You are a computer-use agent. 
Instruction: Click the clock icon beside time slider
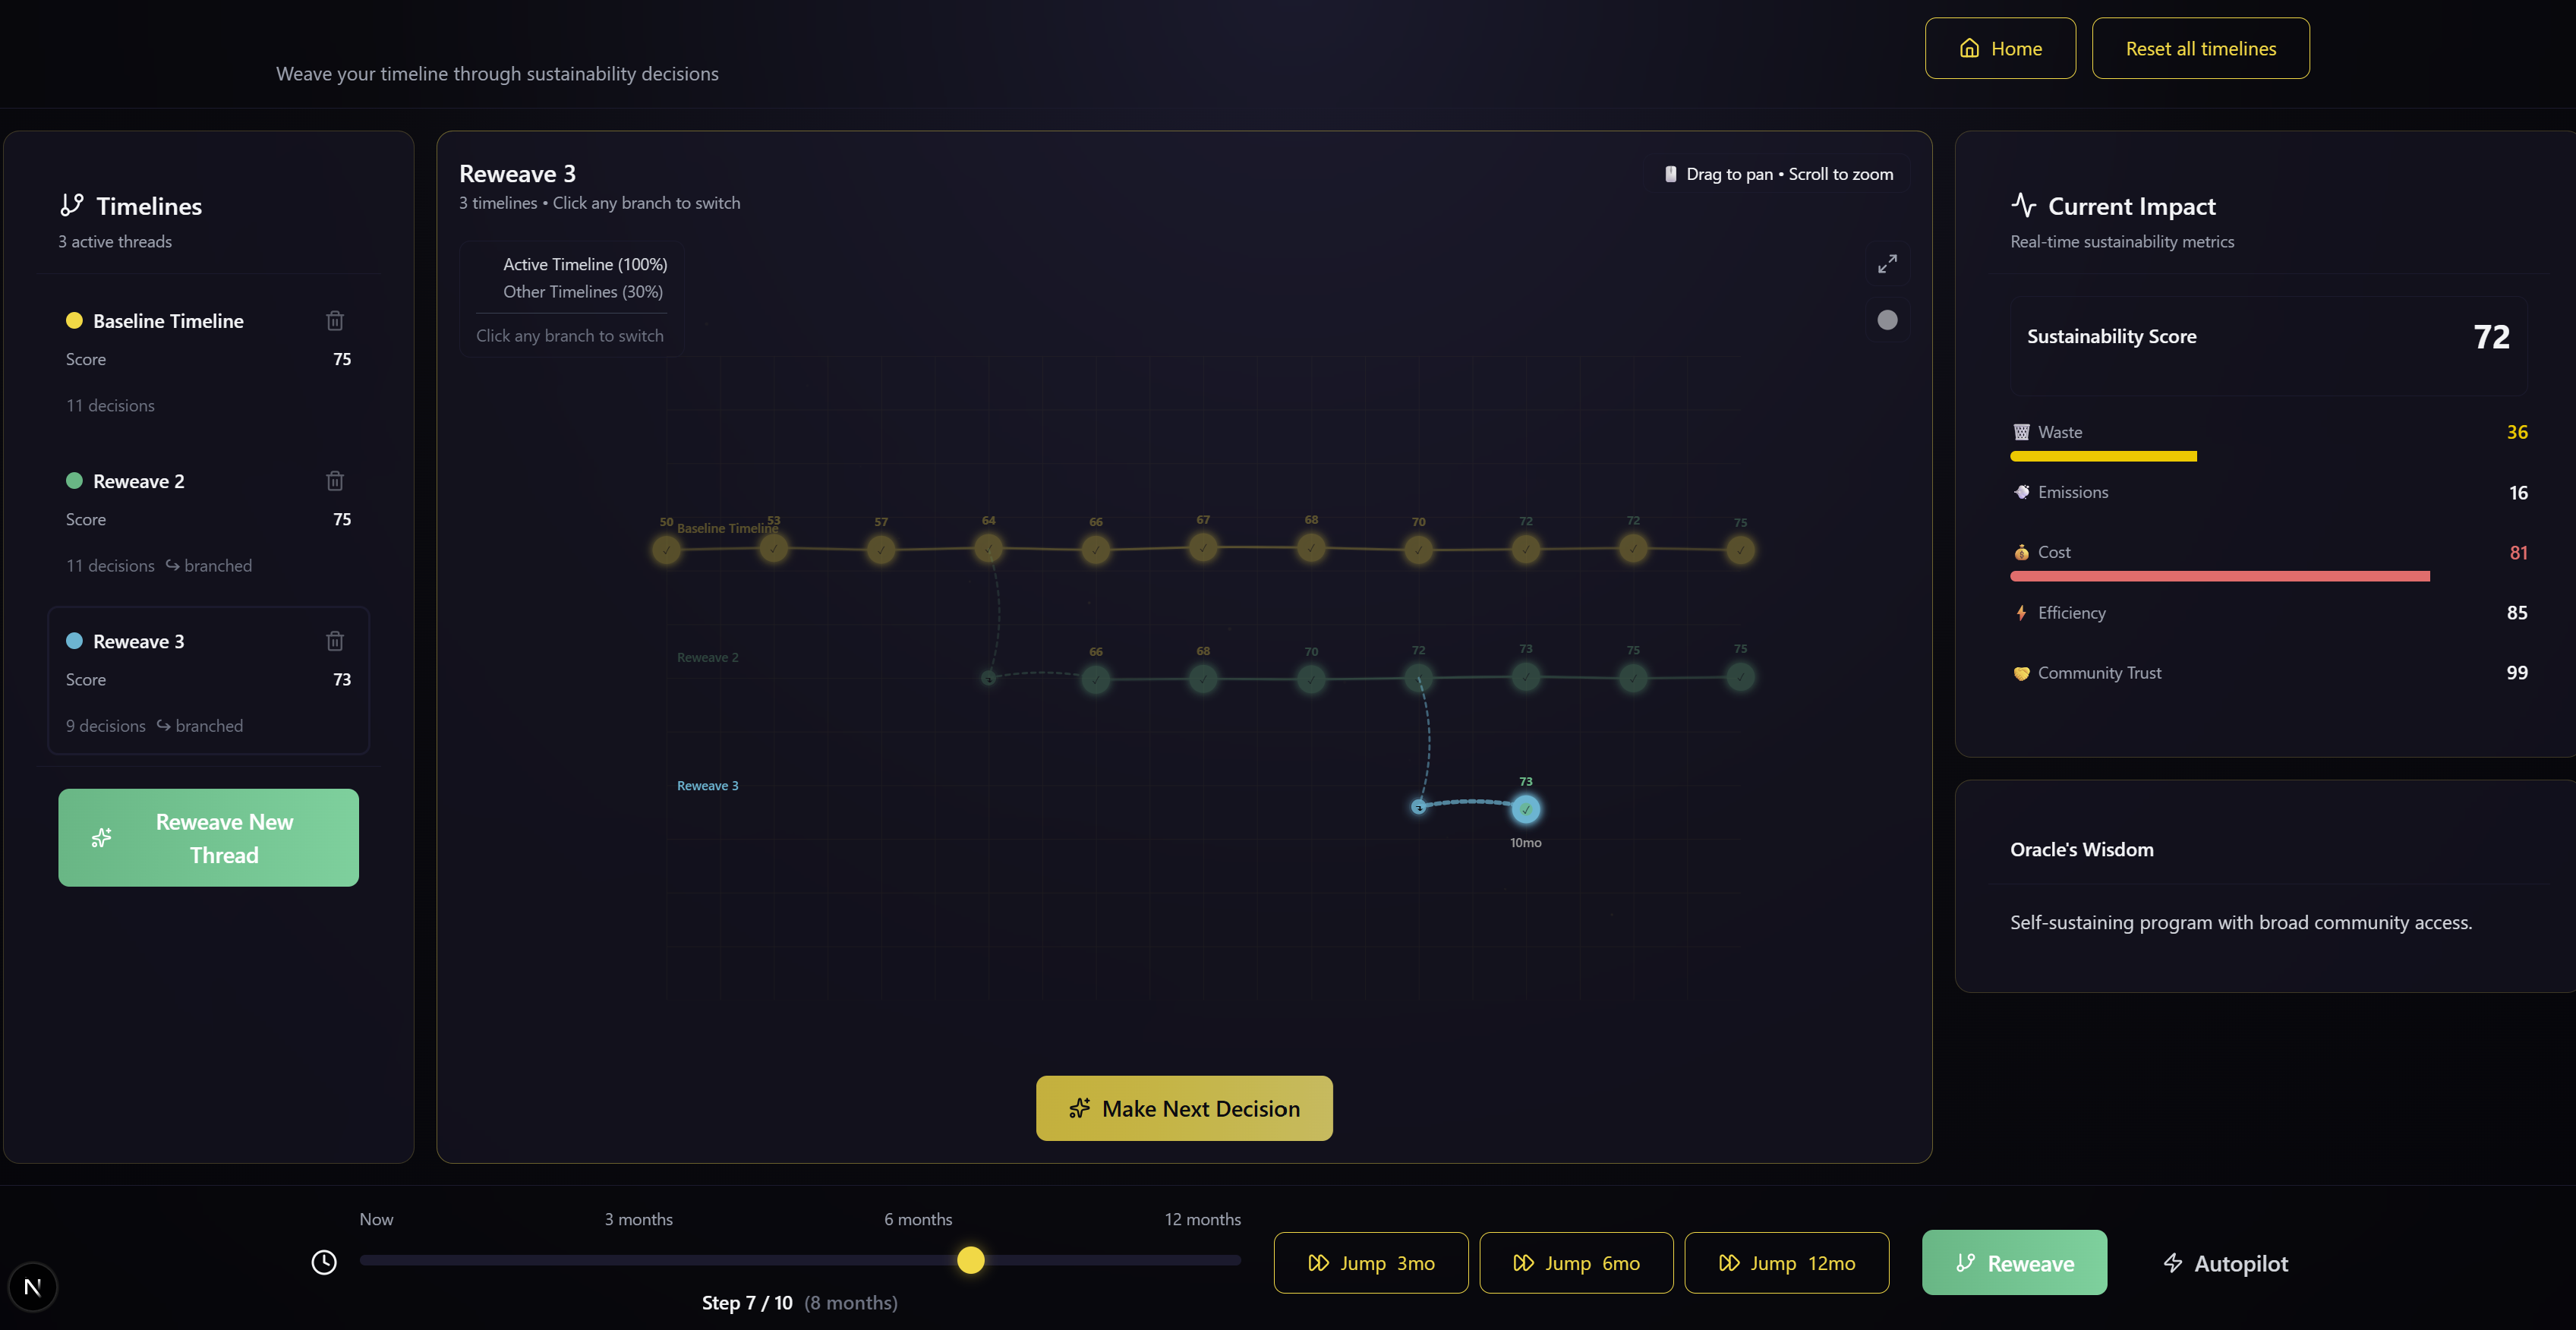click(324, 1262)
